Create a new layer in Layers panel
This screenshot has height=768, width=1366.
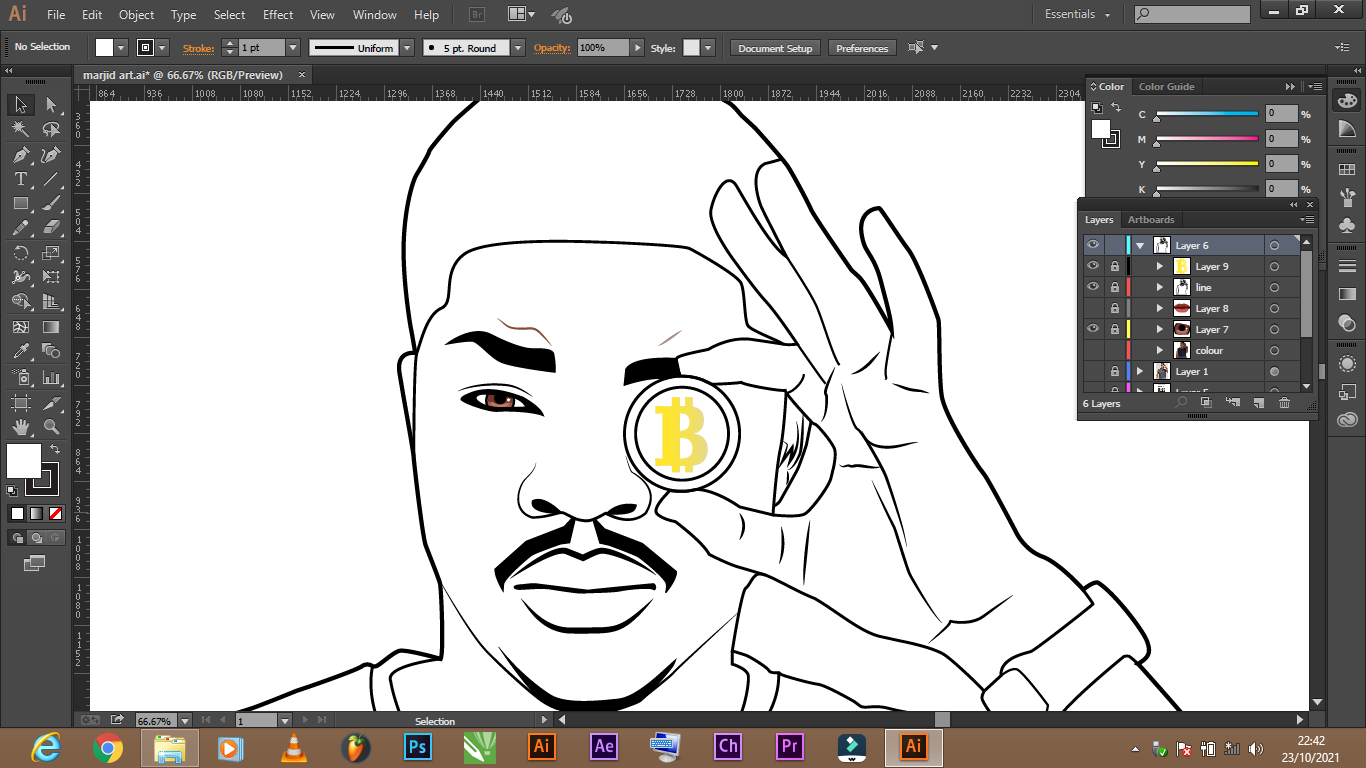coord(1258,403)
